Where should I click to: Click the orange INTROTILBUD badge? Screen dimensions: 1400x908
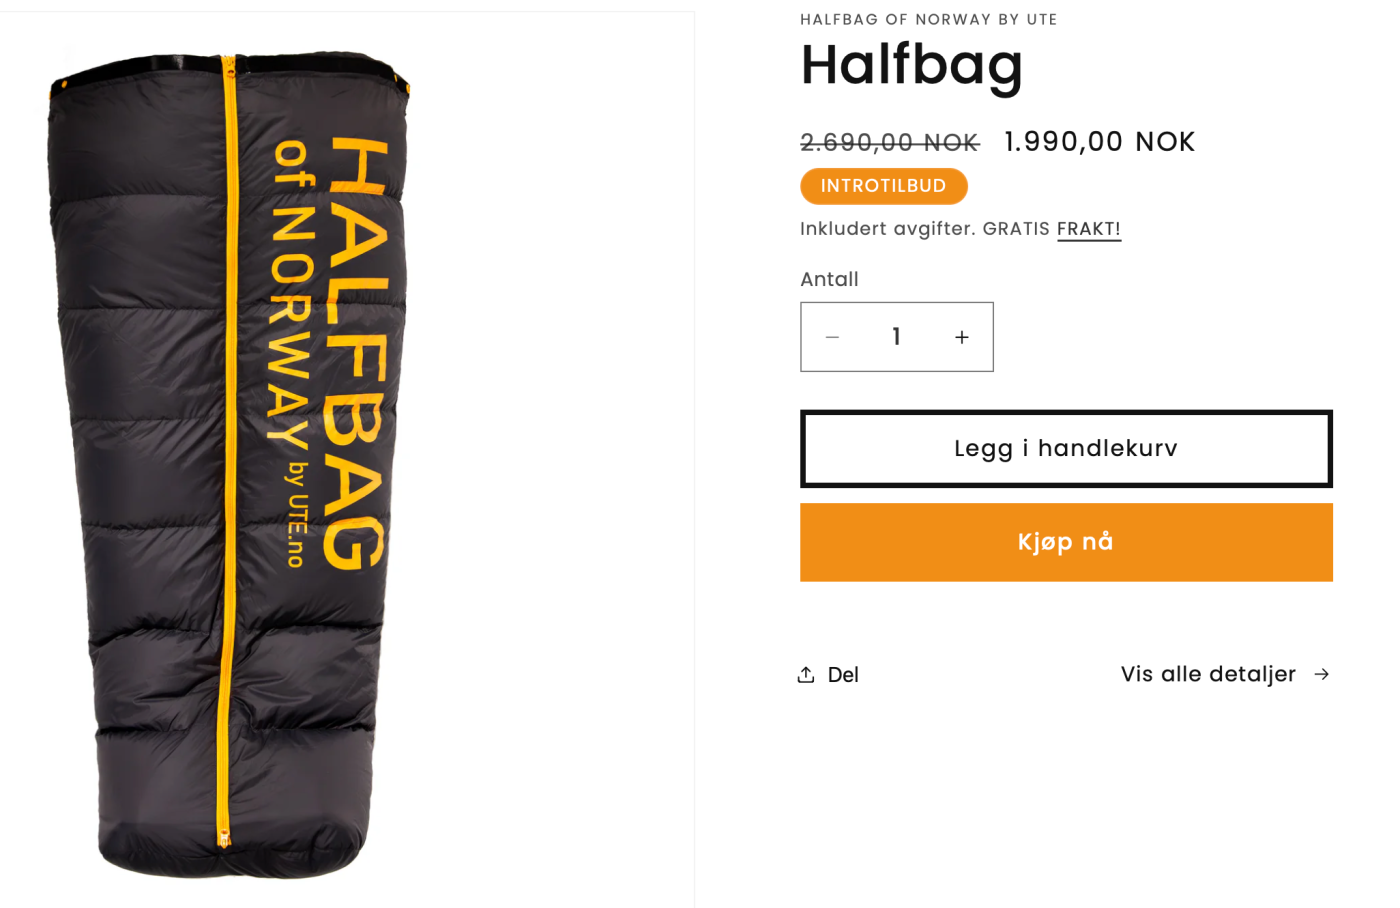point(884,186)
